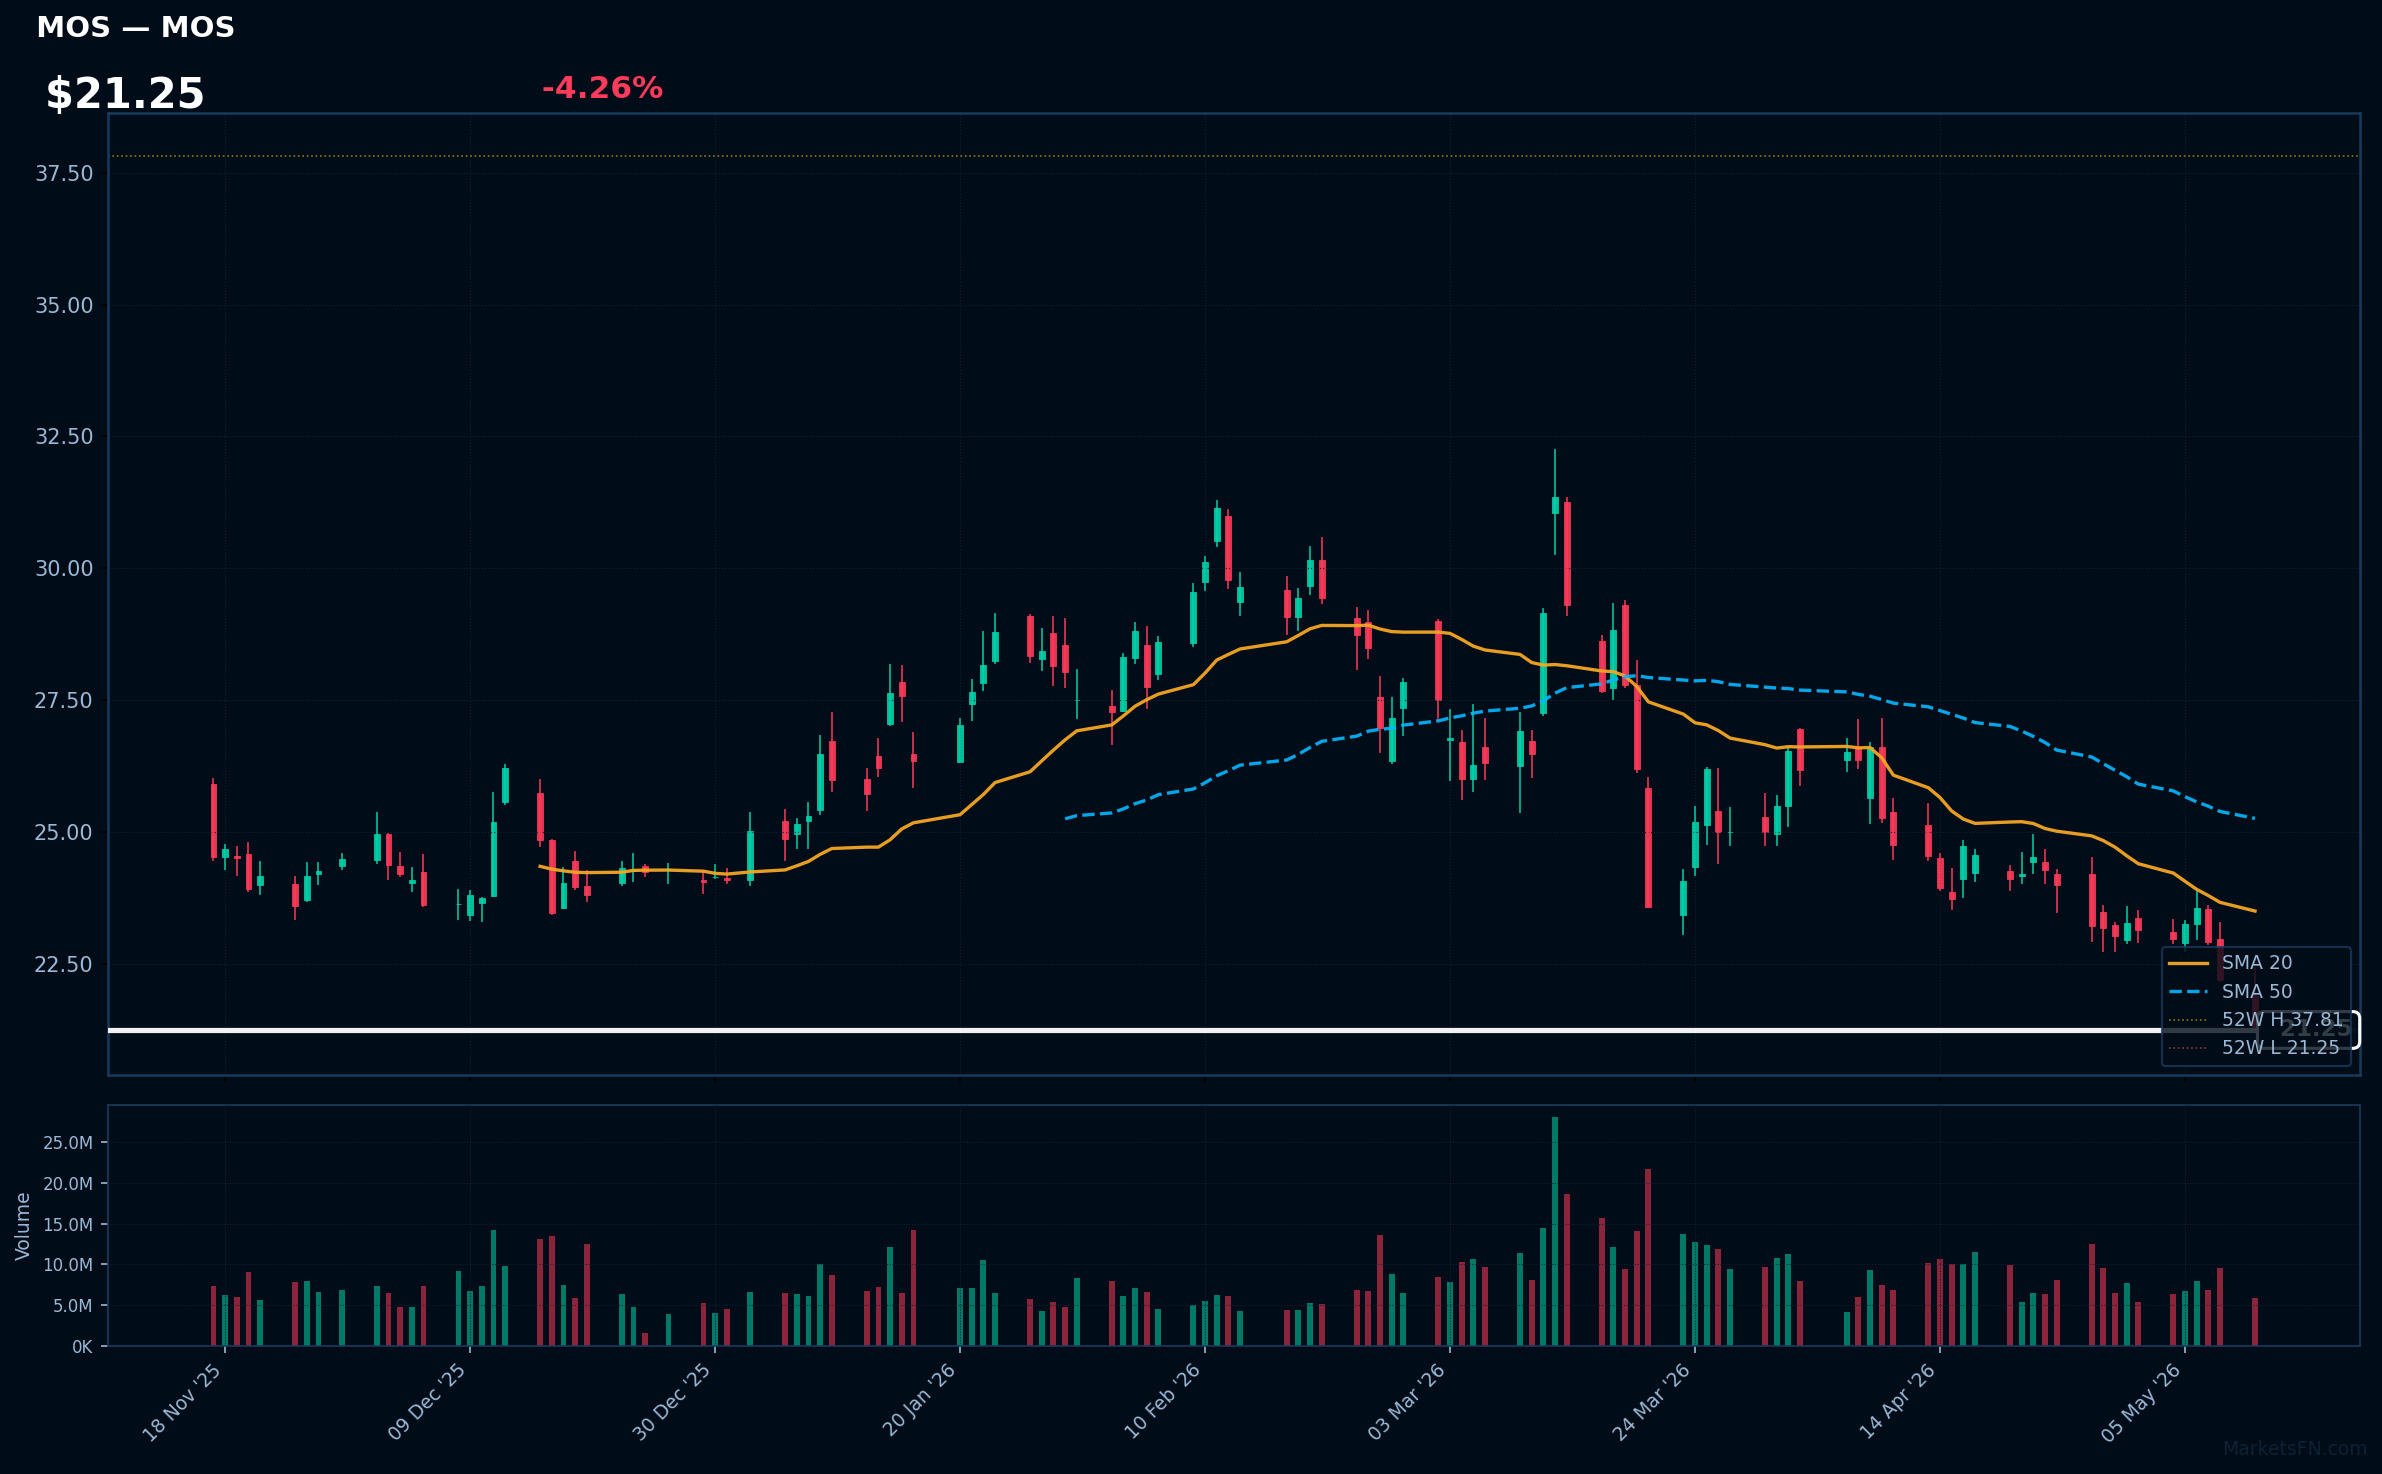Click the 35.00 price axis label
Viewport: 2382px width, 1474px height.
(64, 306)
